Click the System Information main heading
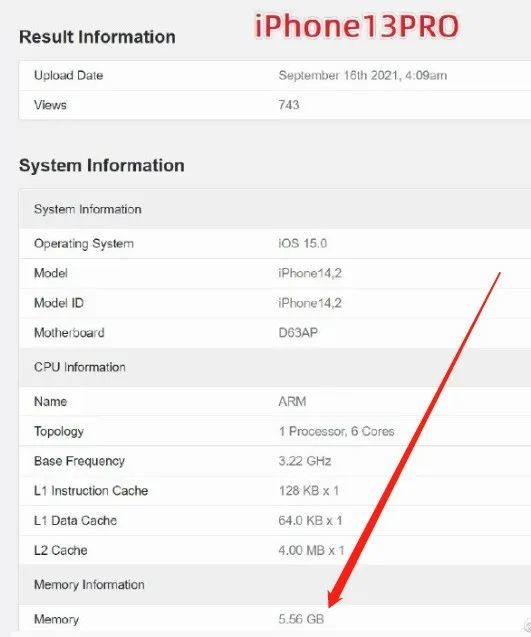This screenshot has height=637, width=531. tap(102, 166)
